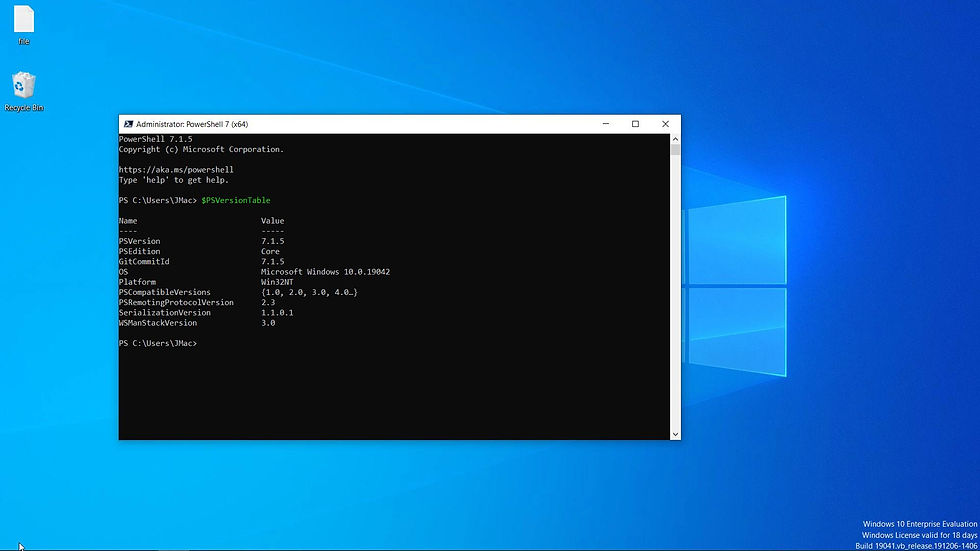The image size is (980, 551).
Task: Click the Platform row name
Action: point(137,282)
